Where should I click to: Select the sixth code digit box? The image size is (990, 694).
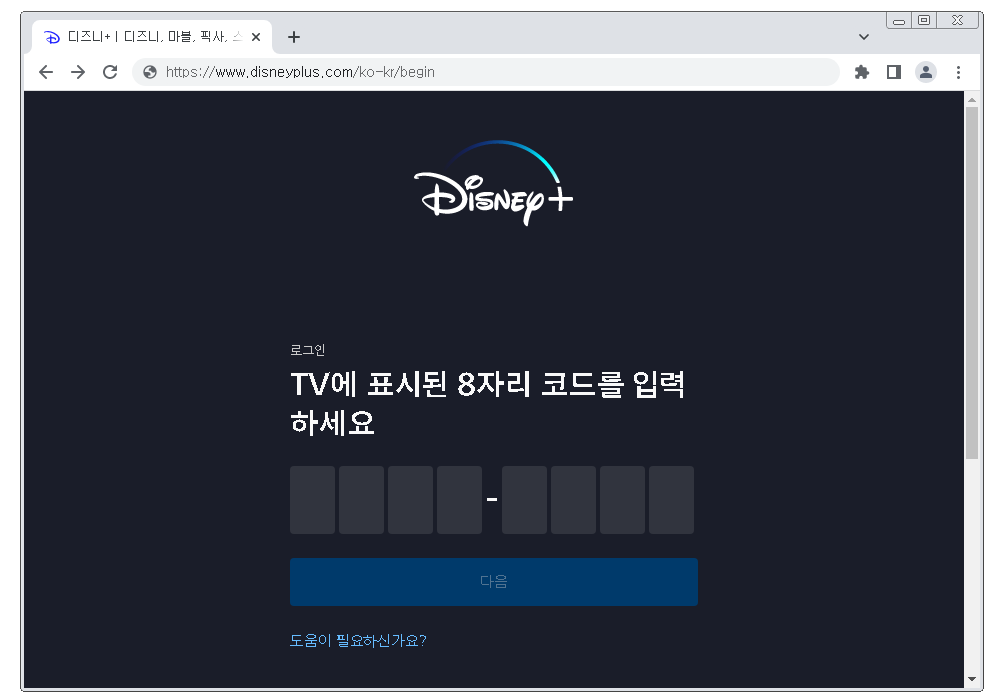point(573,500)
